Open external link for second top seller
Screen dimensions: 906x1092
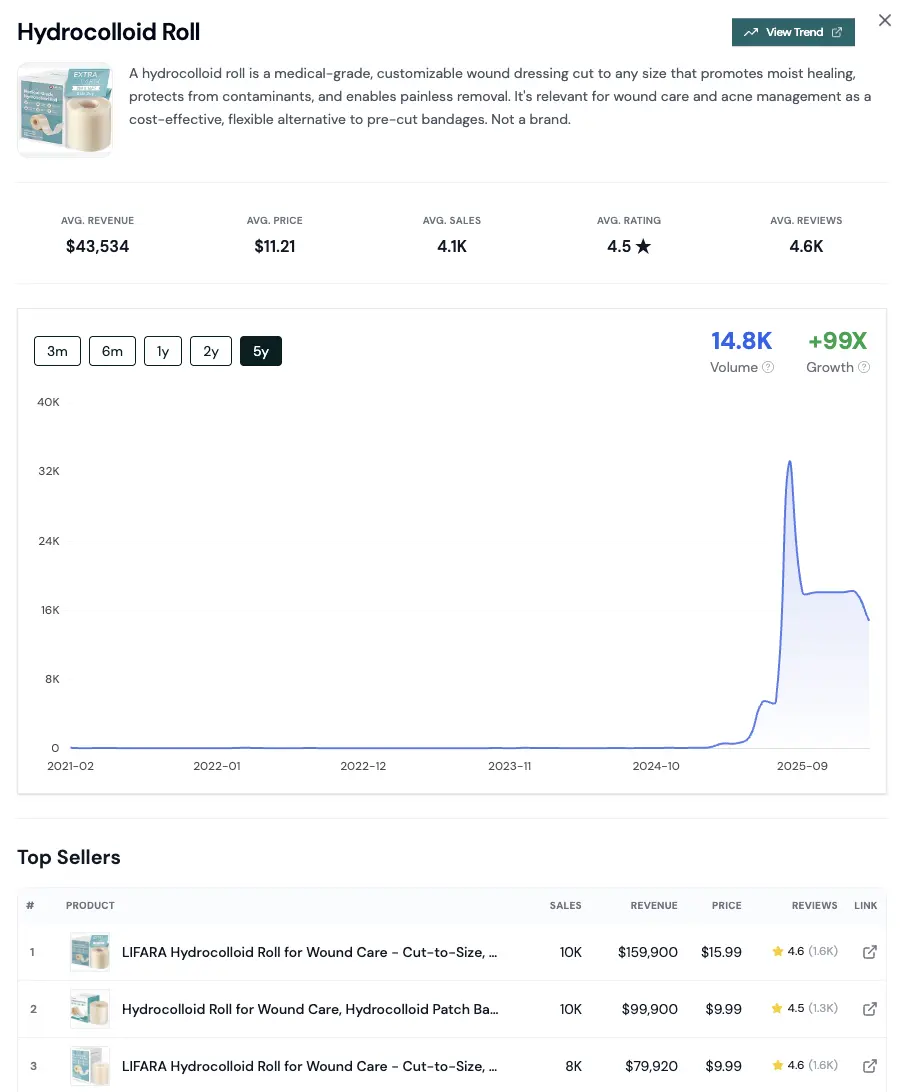pos(869,1009)
